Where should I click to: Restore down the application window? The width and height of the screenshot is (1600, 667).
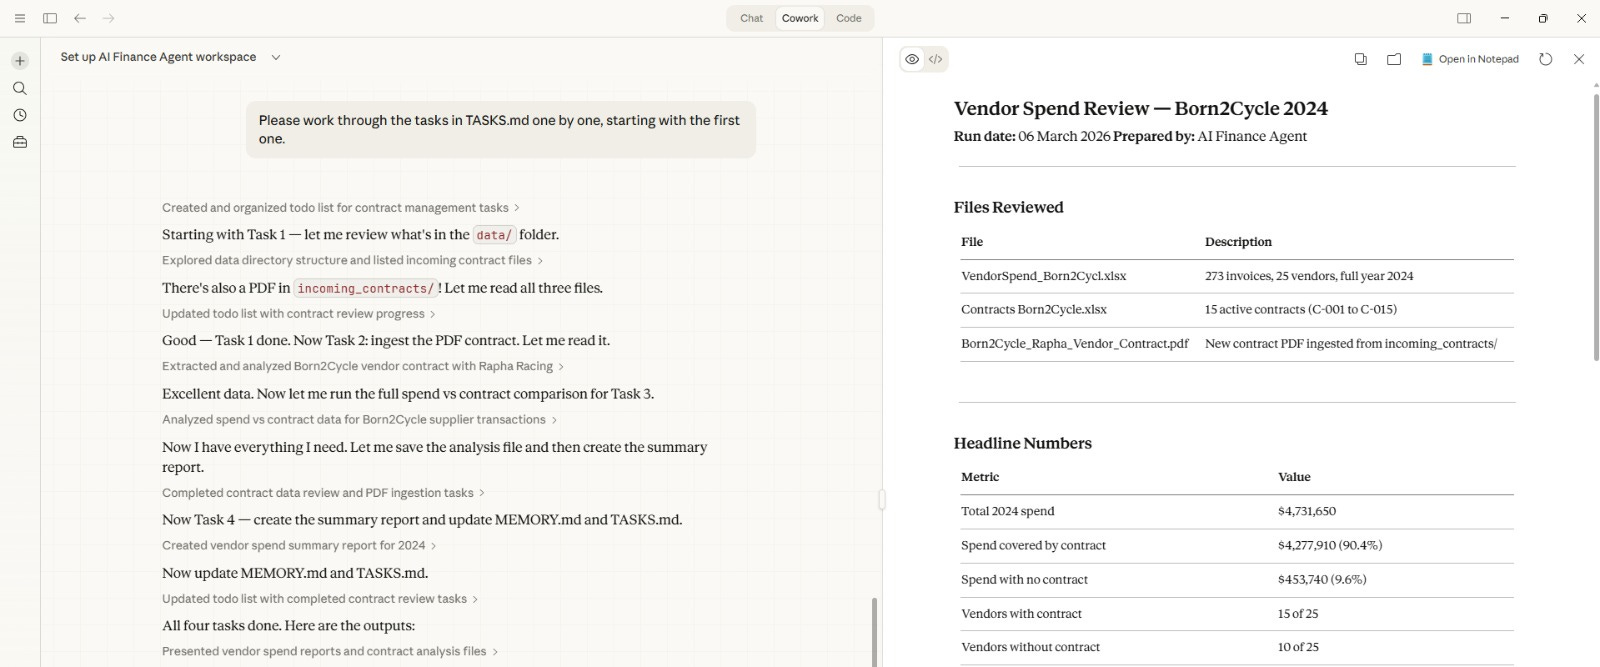[x=1543, y=18]
